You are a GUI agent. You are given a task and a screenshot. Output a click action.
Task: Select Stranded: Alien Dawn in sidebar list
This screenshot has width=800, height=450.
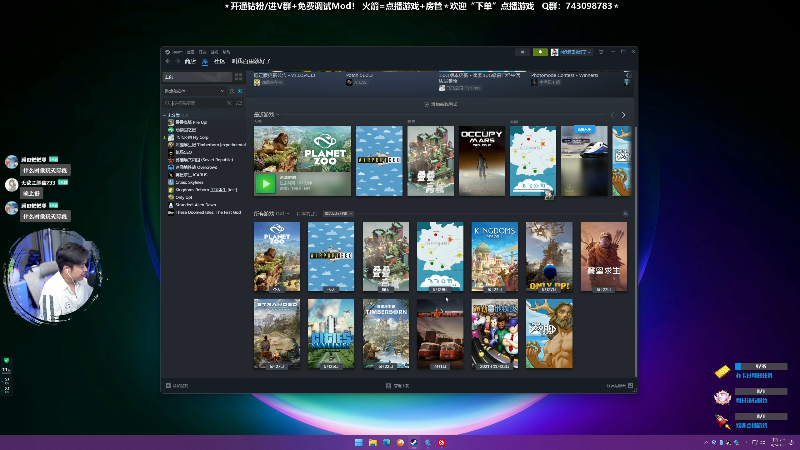pos(196,205)
